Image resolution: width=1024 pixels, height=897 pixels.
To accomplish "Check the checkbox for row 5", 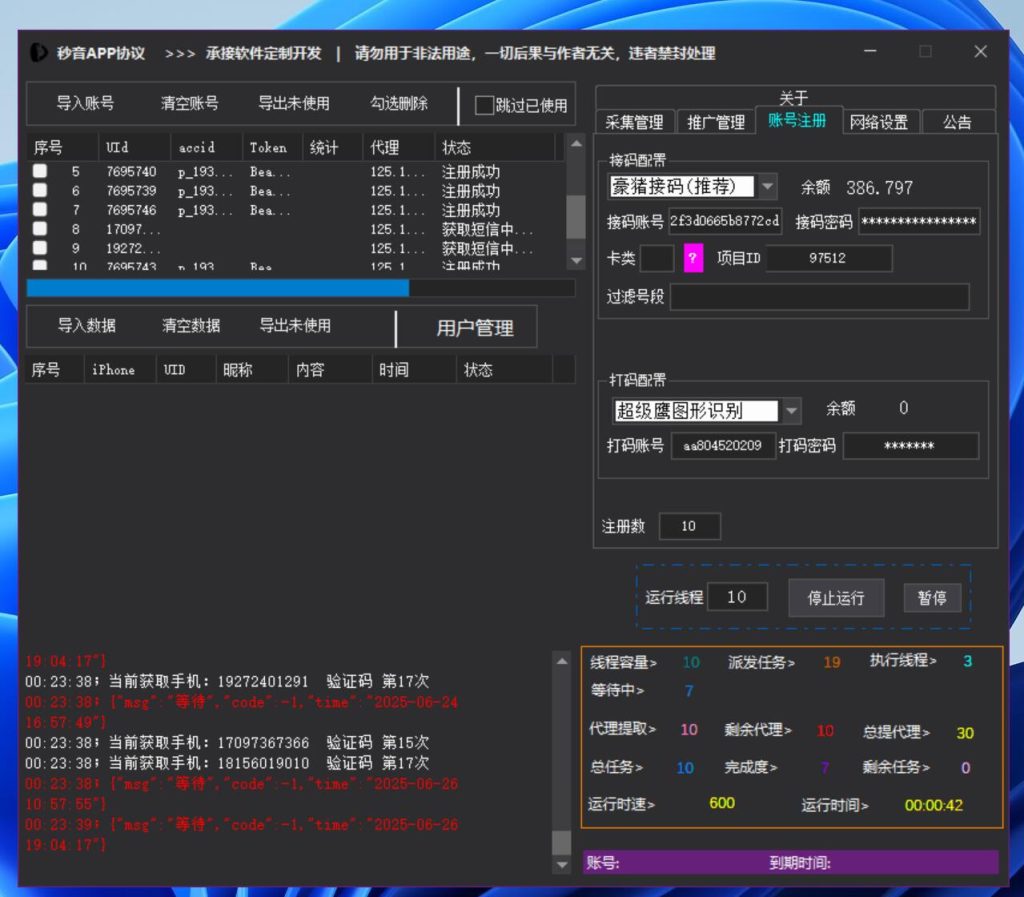I will tap(40, 172).
